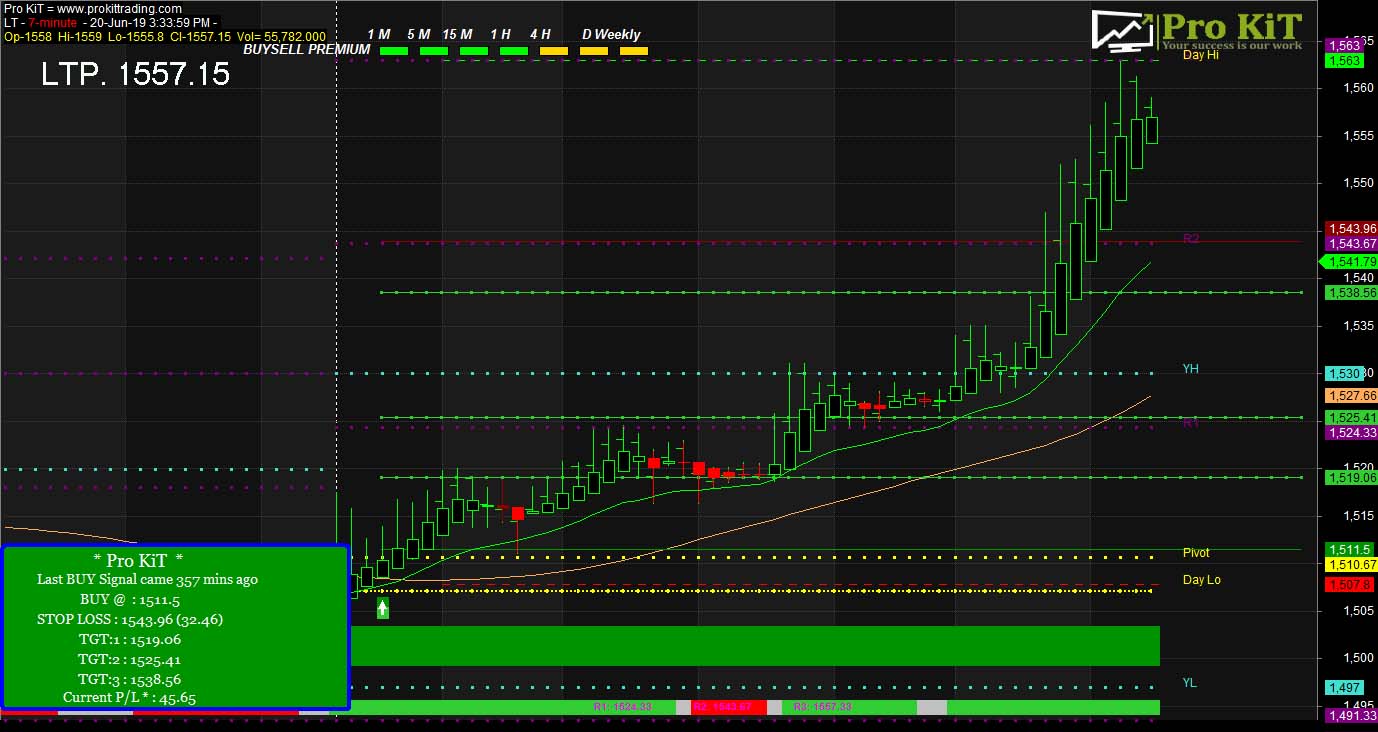Click the YH cyan level label
The width and height of the screenshot is (1378, 732).
(1190, 369)
